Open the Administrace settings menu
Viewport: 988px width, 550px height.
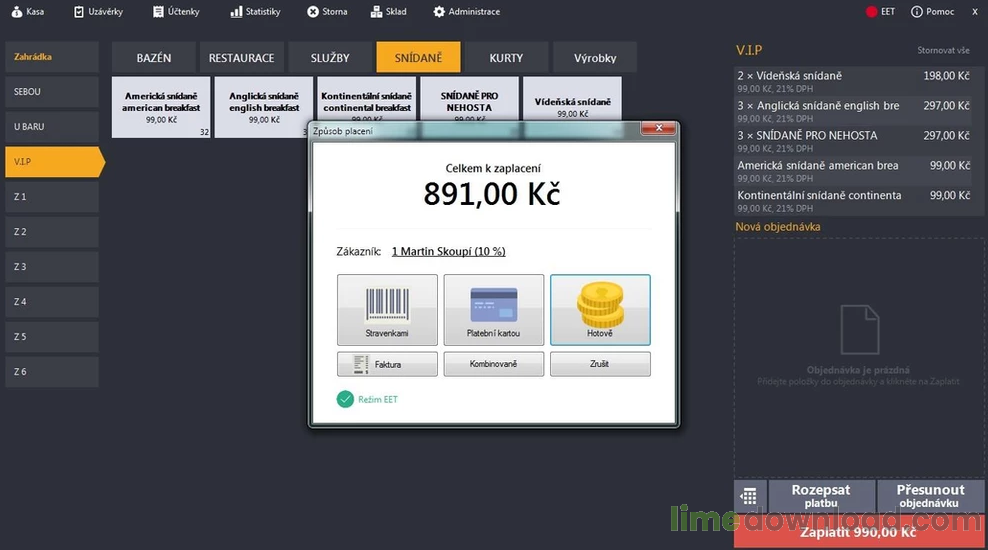pos(467,11)
